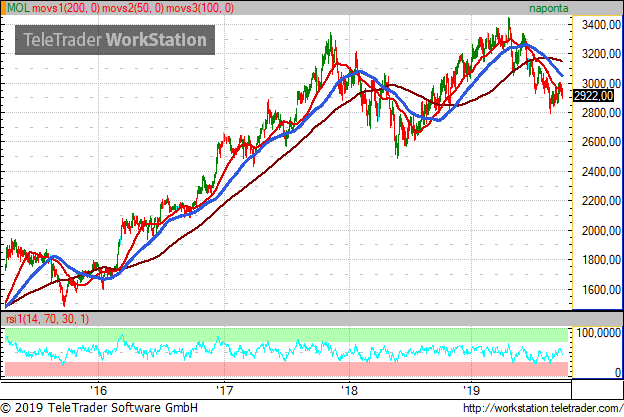Click the green overbought RSI zone
Image resolution: width=624 pixels, height=417 pixels.
point(287,335)
